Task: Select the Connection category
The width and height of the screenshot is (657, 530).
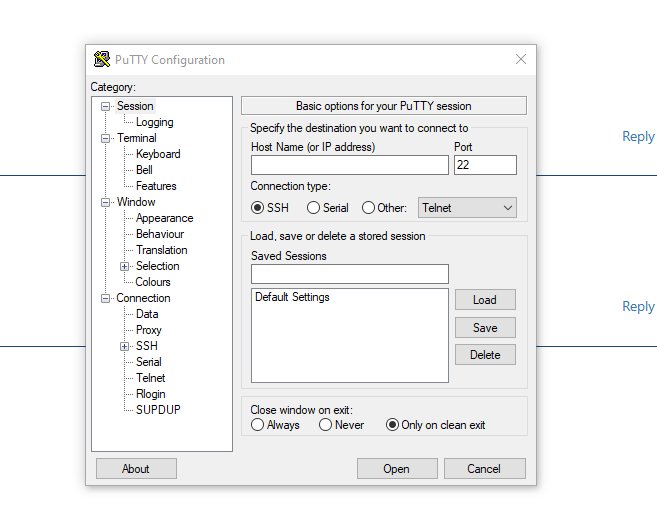Action: tap(143, 298)
